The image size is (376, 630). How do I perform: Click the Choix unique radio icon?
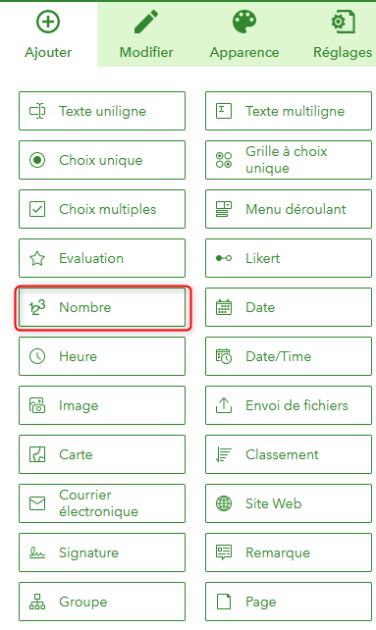(x=37, y=160)
